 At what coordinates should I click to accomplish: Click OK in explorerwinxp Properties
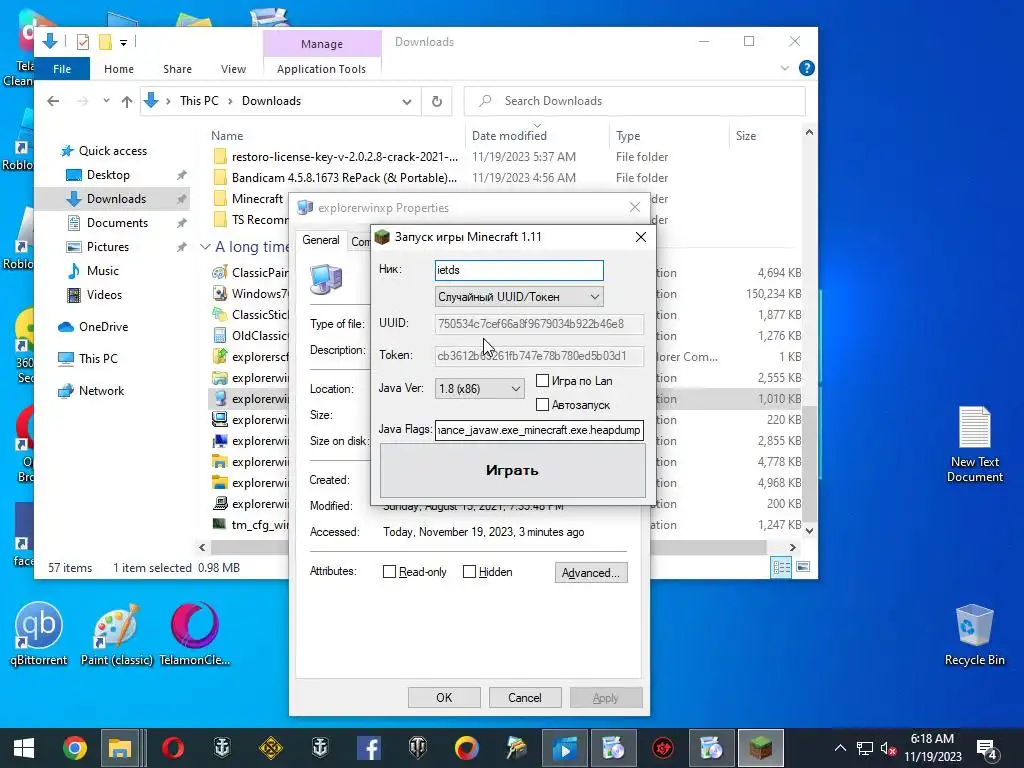coord(444,697)
